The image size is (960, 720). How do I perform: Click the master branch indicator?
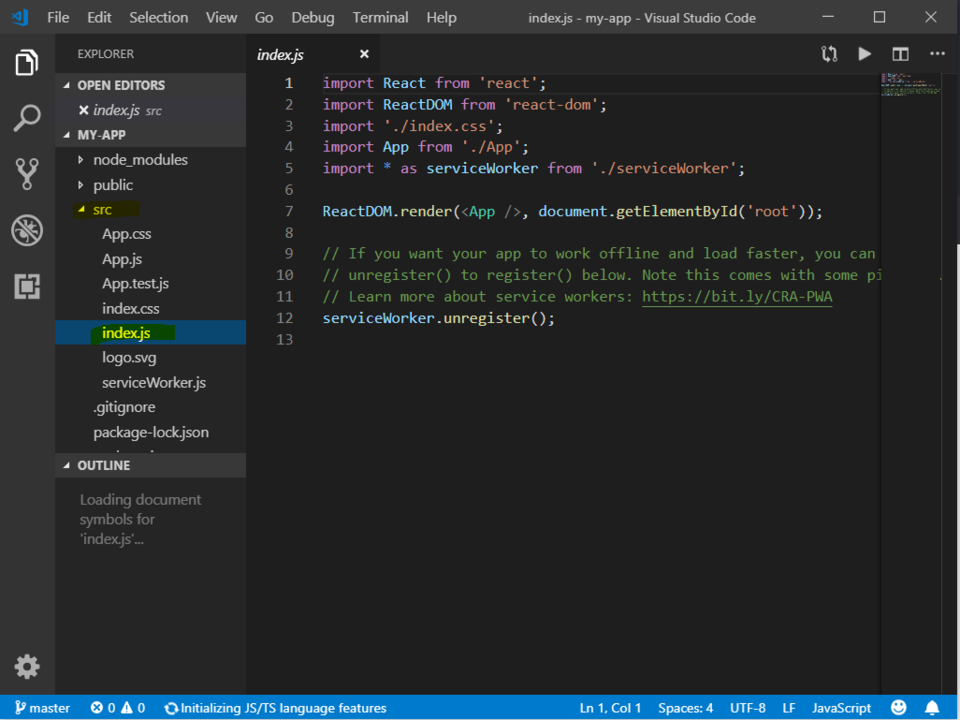pyautogui.click(x=42, y=708)
